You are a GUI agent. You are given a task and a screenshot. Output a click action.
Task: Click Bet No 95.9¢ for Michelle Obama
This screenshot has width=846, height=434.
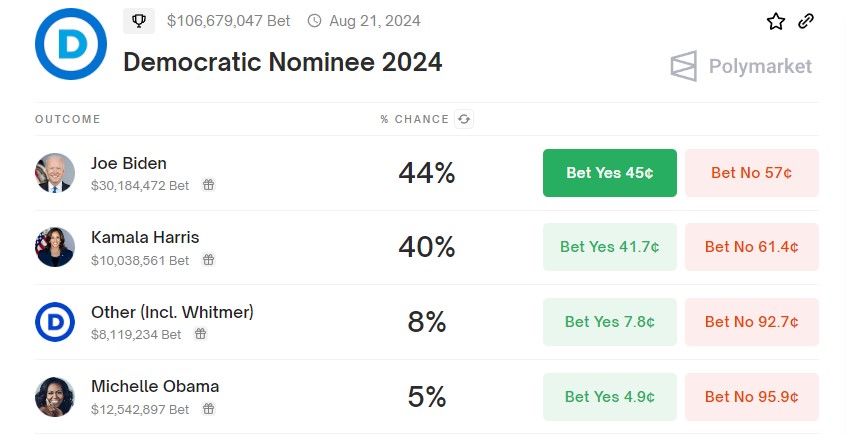pos(751,396)
